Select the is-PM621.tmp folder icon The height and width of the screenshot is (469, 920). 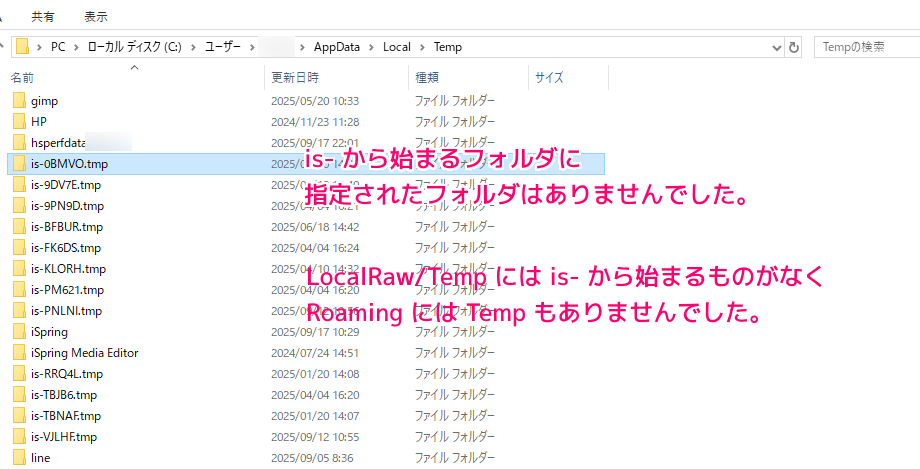coord(19,290)
